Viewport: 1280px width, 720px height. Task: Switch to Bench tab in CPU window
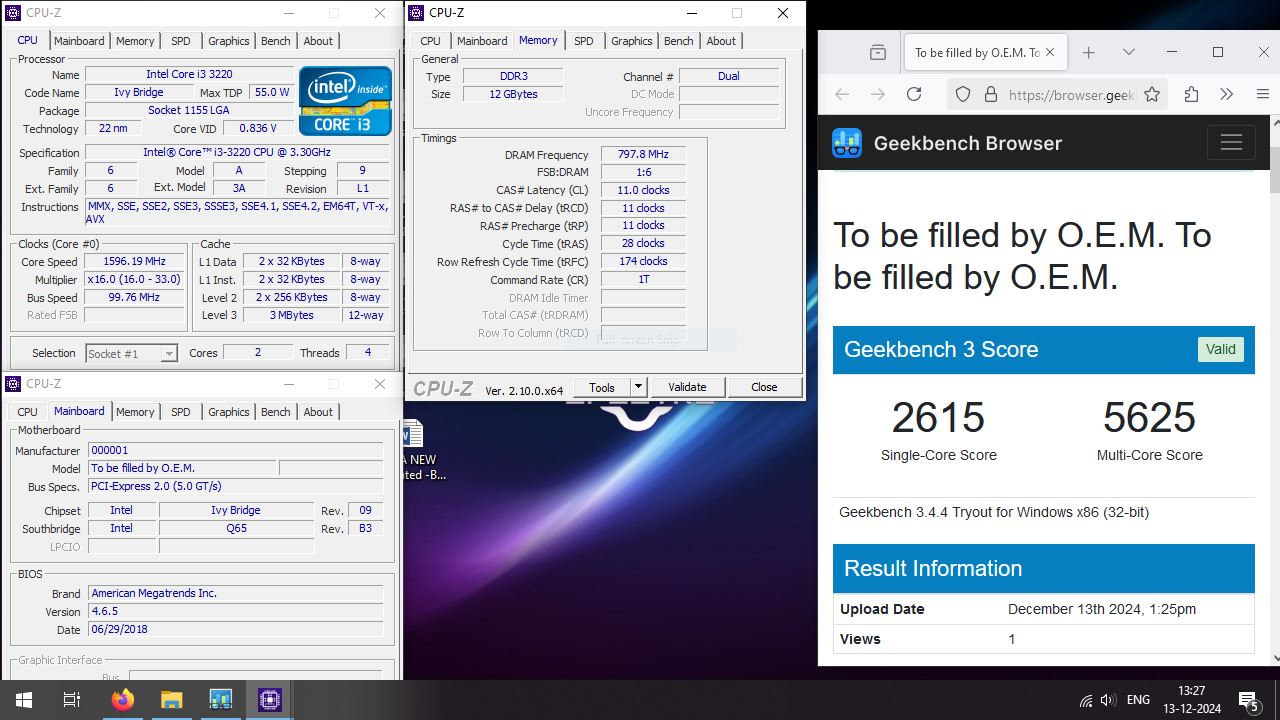point(276,41)
